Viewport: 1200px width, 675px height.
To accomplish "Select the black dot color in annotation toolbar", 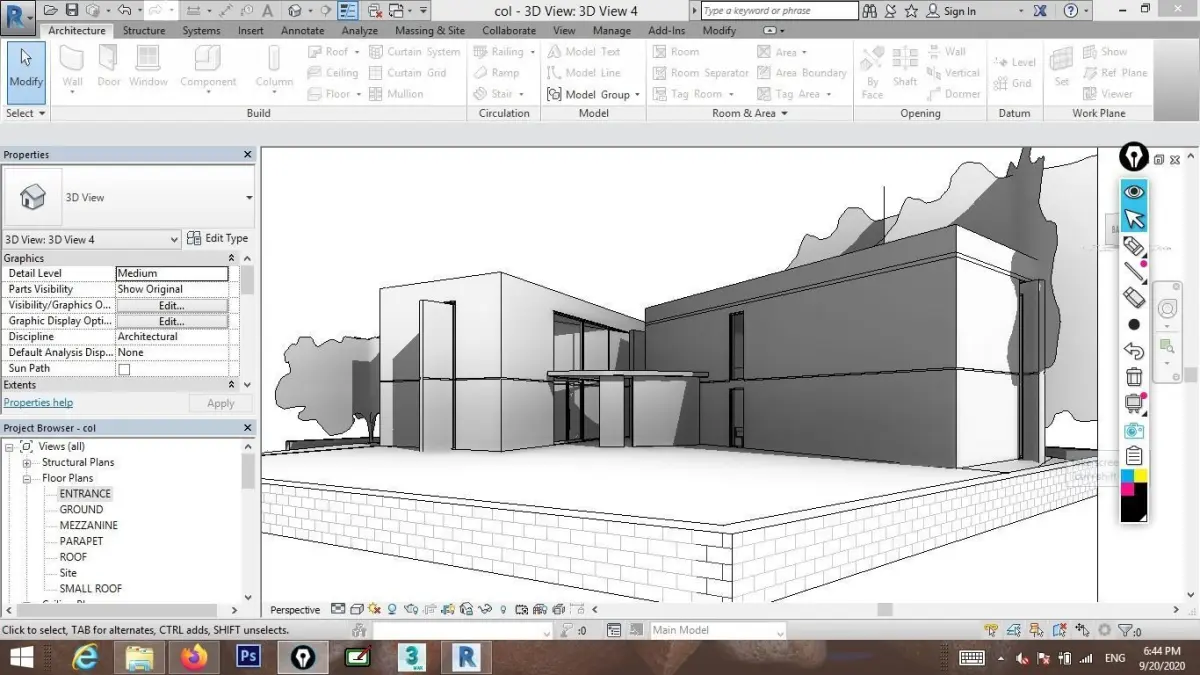I will tap(1134, 324).
